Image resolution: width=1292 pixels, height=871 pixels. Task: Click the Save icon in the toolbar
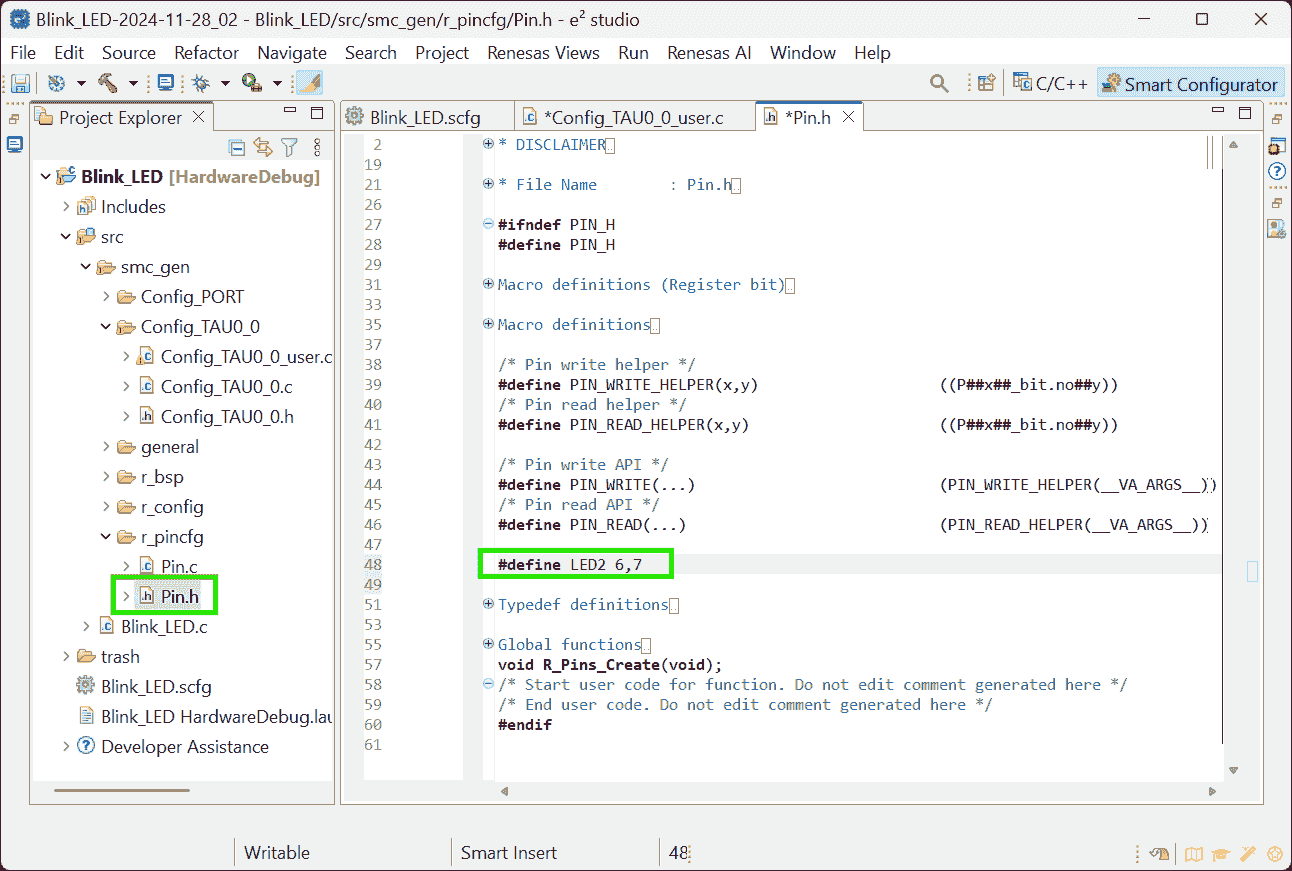tap(20, 84)
